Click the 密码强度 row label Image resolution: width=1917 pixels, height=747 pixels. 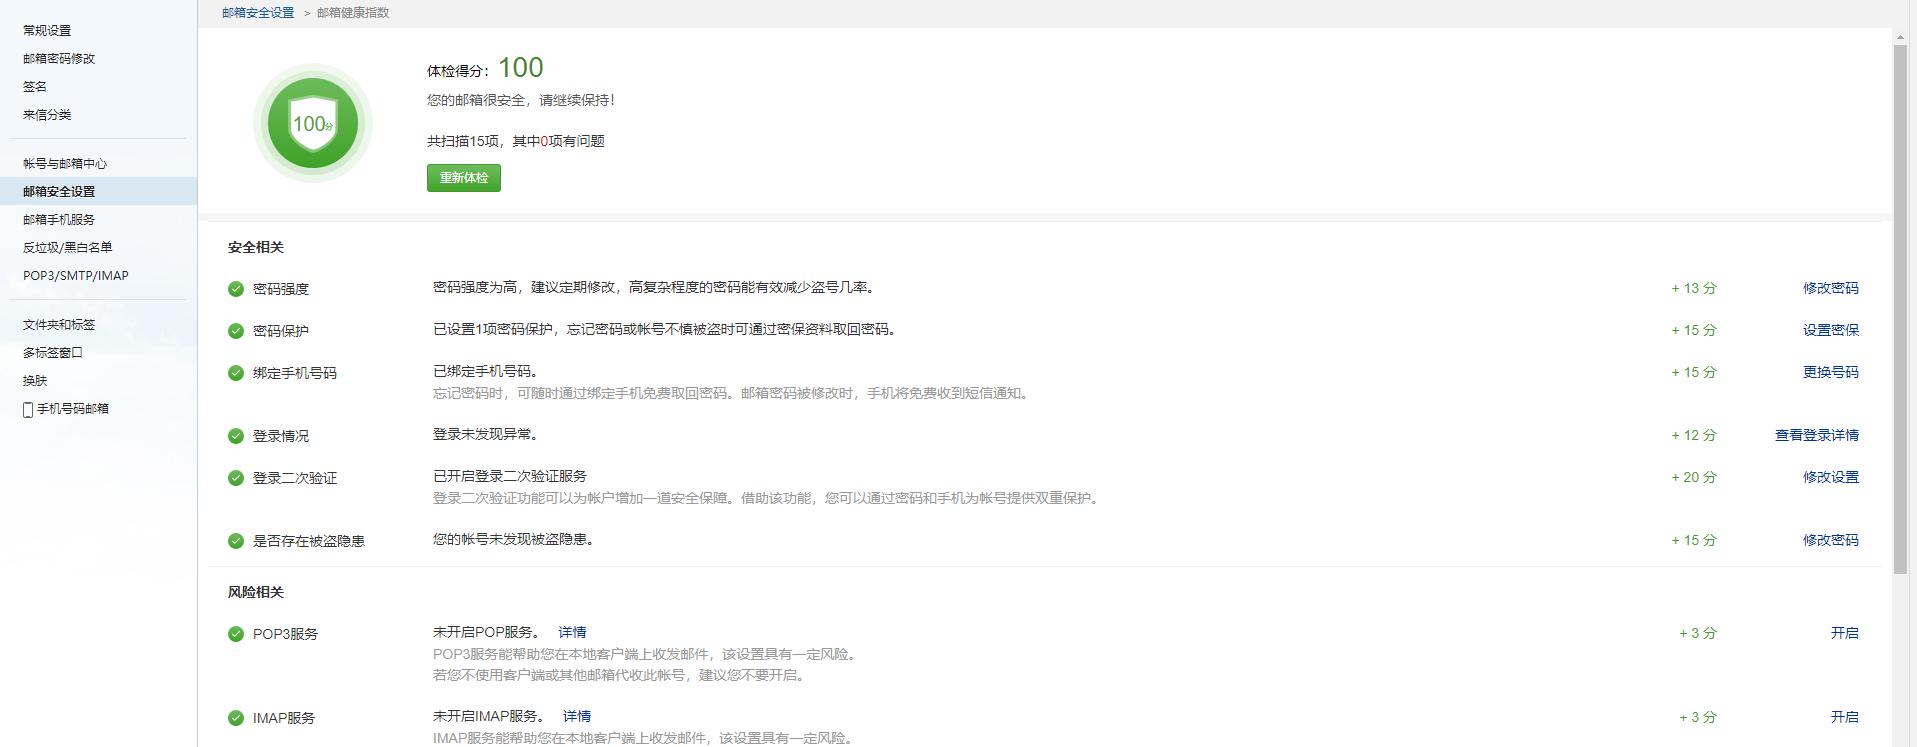[x=281, y=289]
